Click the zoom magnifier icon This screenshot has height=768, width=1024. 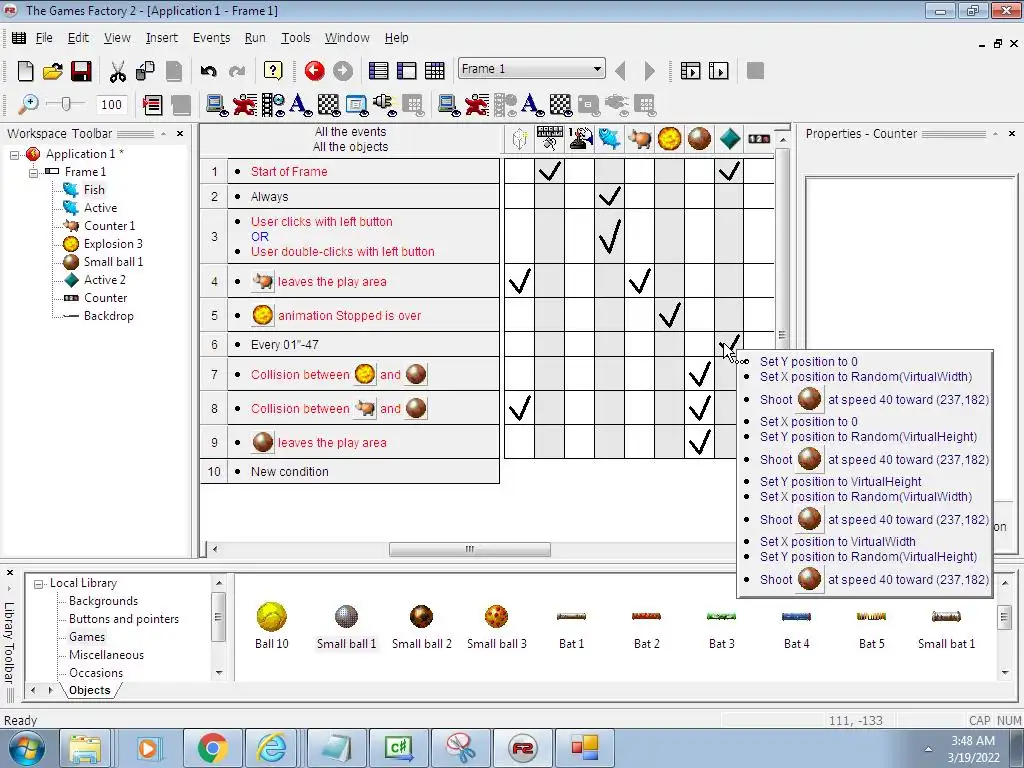pyautogui.click(x=27, y=104)
